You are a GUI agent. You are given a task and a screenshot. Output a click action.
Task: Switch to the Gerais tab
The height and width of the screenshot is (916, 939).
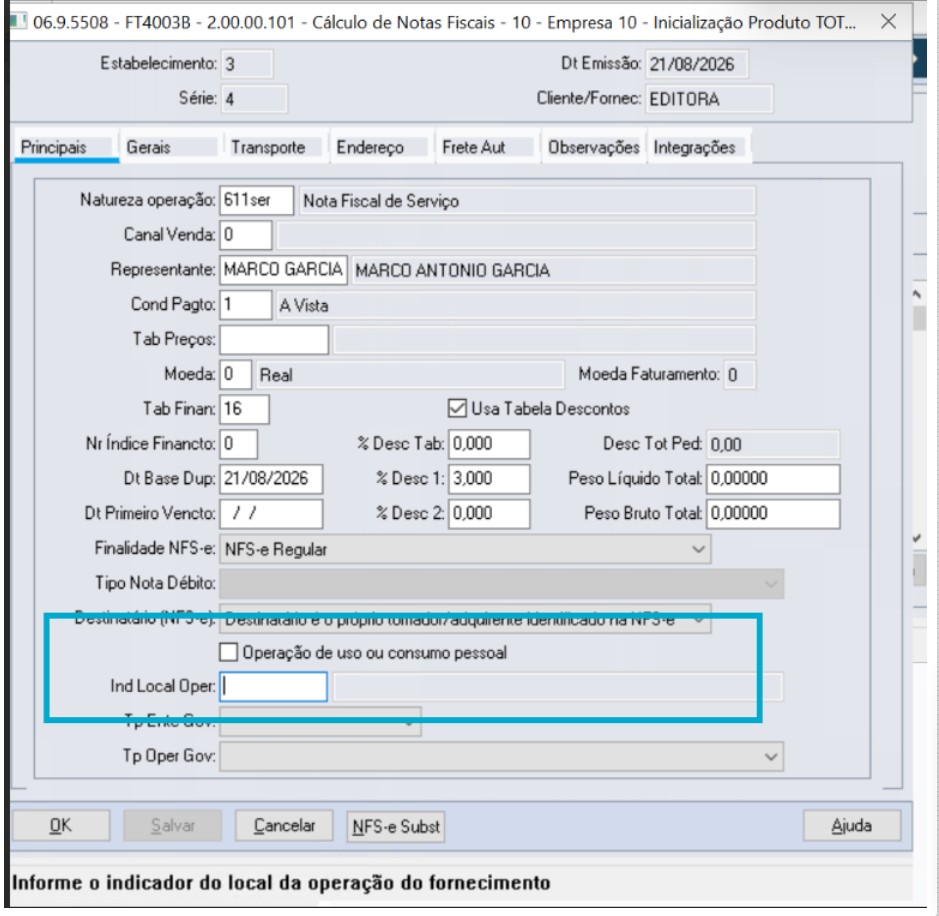pyautogui.click(x=170, y=147)
